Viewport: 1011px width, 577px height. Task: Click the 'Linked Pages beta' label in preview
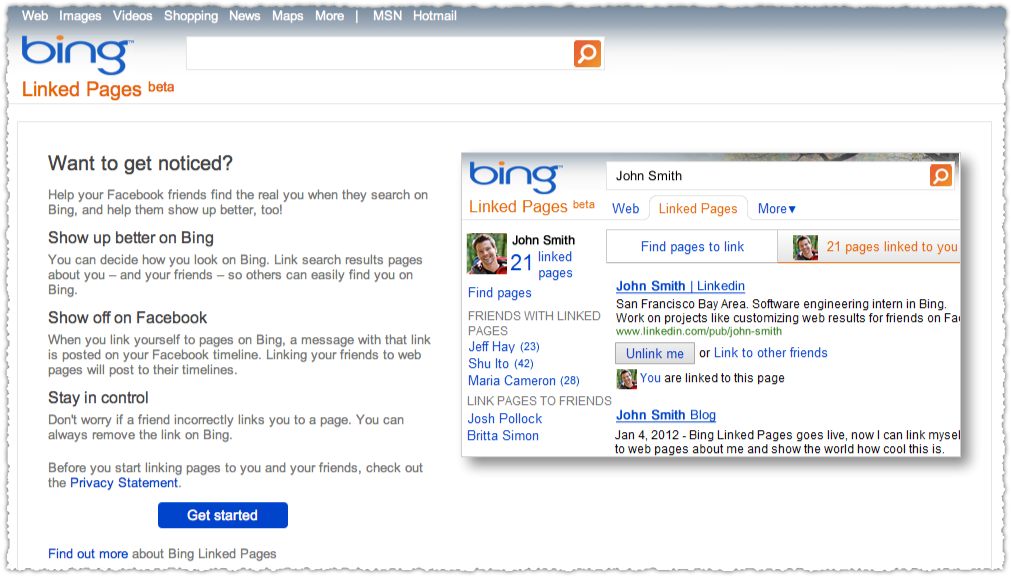point(532,206)
